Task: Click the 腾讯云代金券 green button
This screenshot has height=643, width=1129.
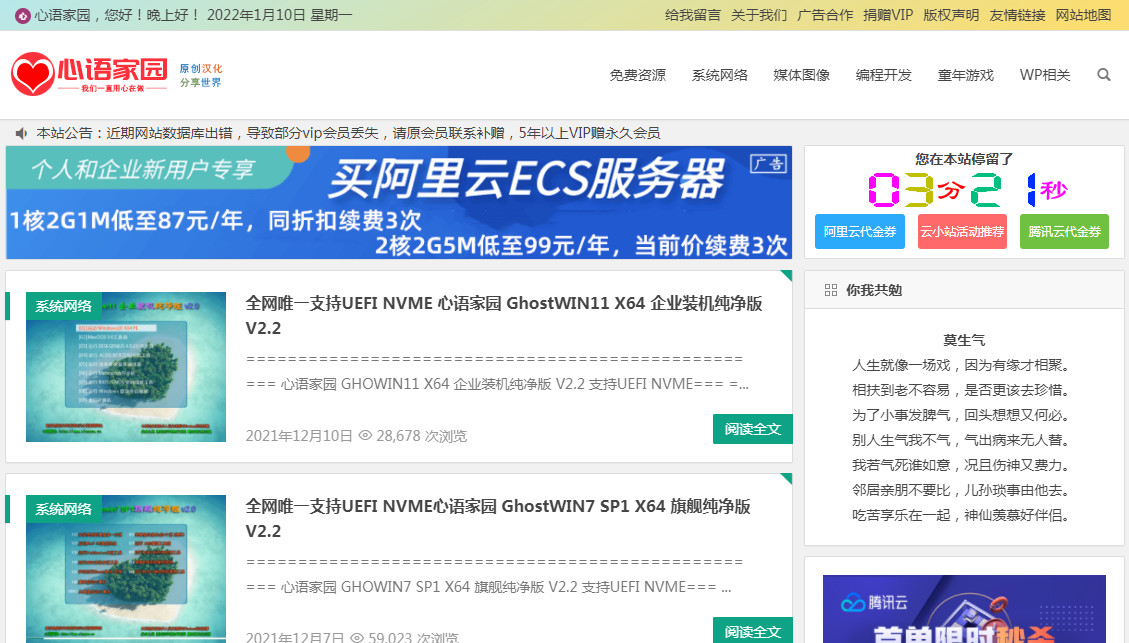Action: 1064,231
